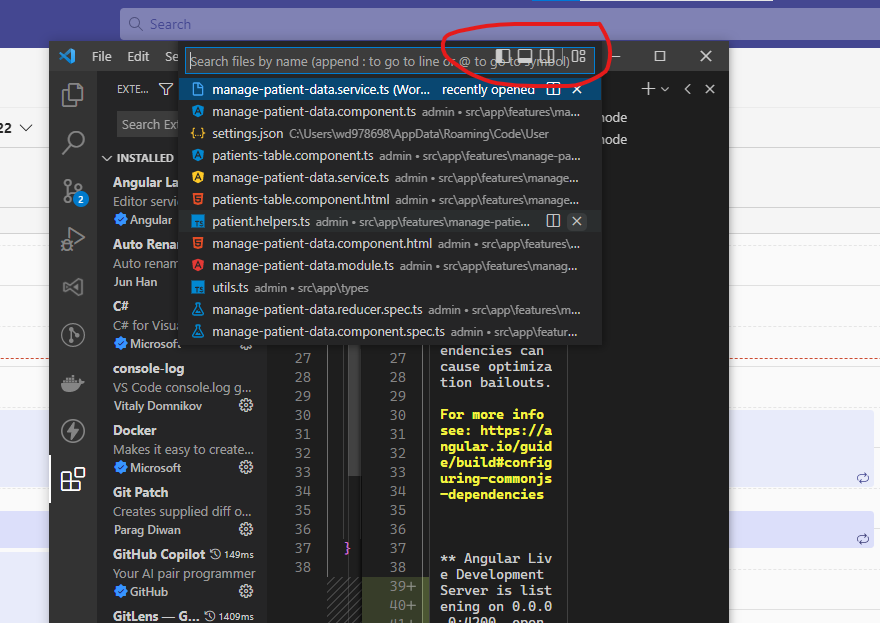This screenshot has height=623, width=880.
Task: Split editor with manage-patient-data.service.ts
Action: [553, 89]
